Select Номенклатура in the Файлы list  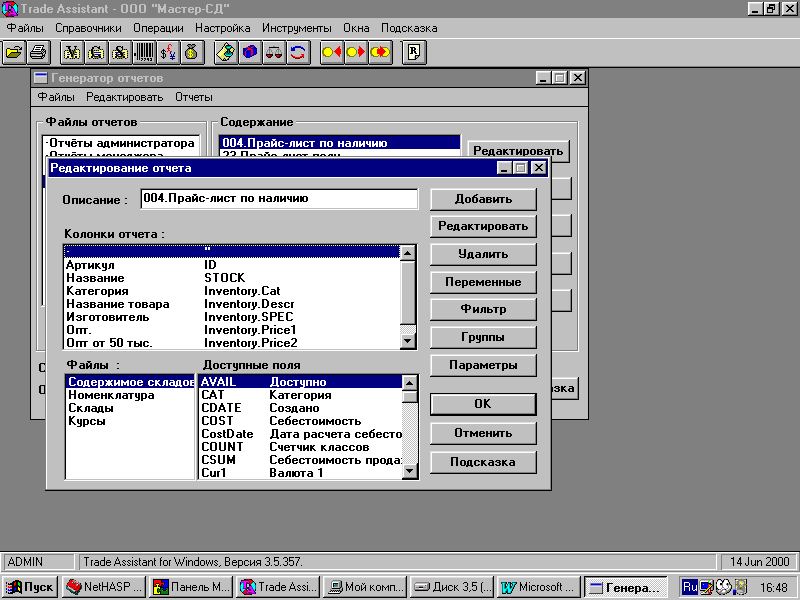[111, 395]
